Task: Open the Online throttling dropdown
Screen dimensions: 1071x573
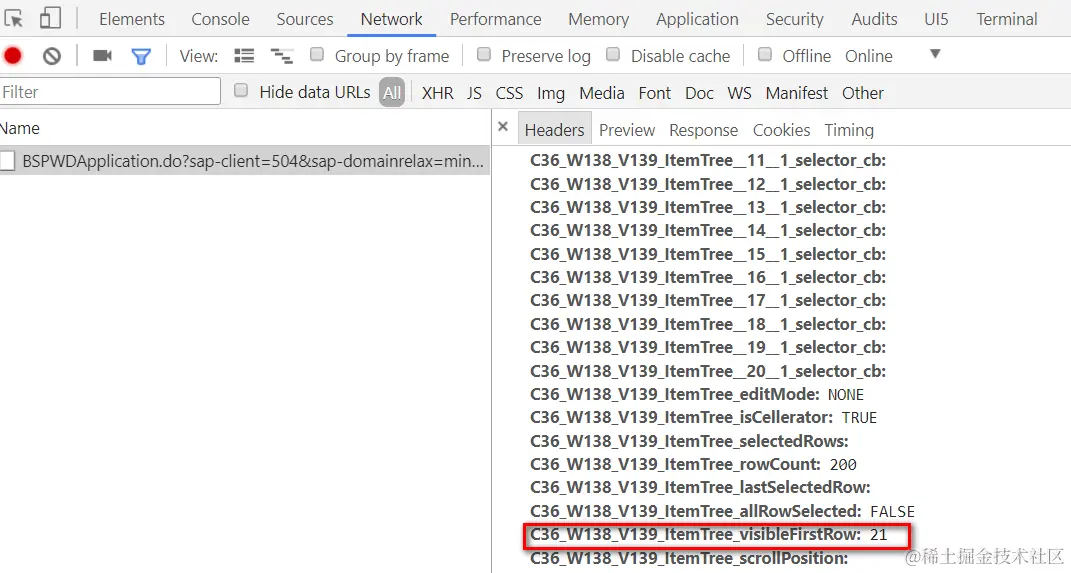Action: click(893, 55)
